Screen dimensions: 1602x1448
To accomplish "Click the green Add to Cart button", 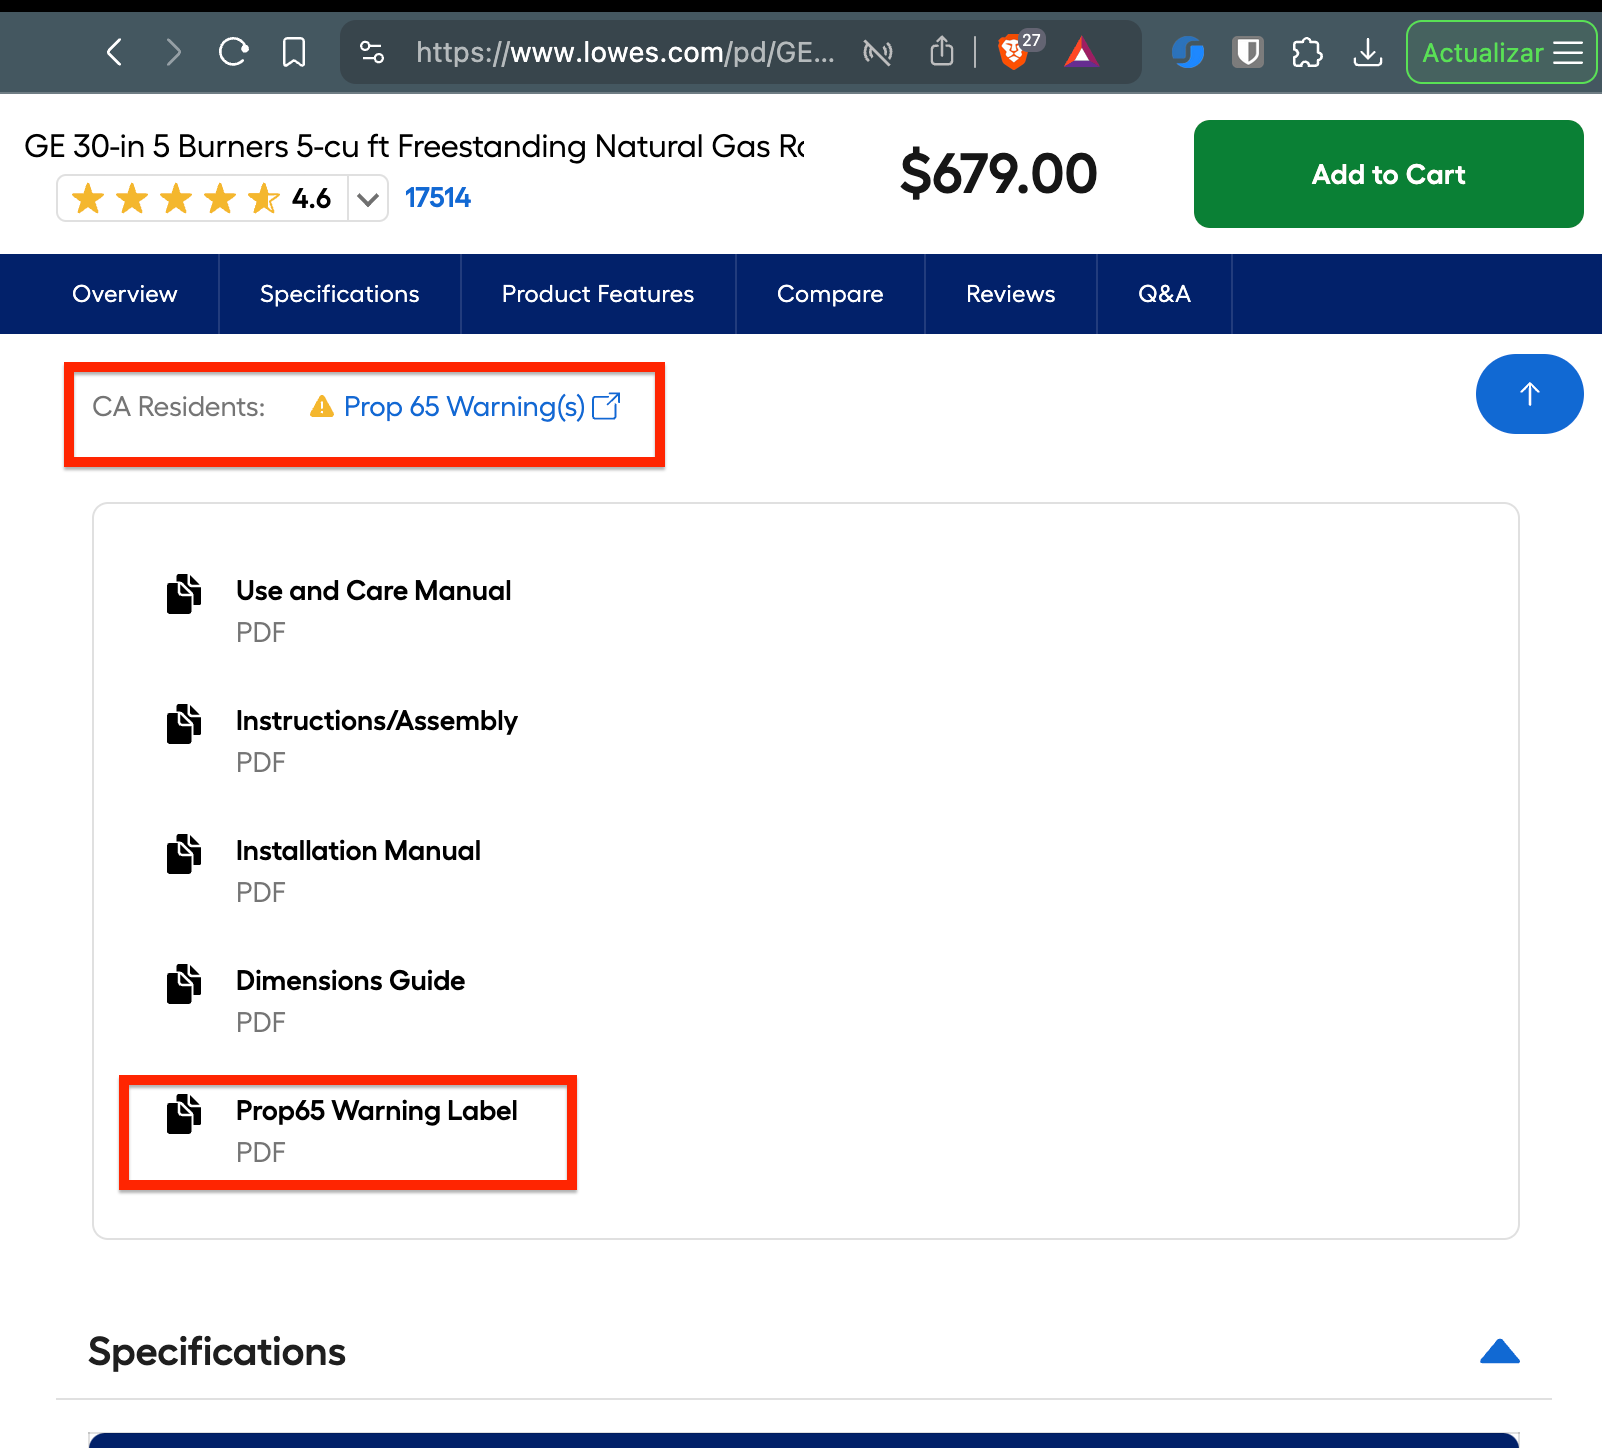I will [1388, 174].
